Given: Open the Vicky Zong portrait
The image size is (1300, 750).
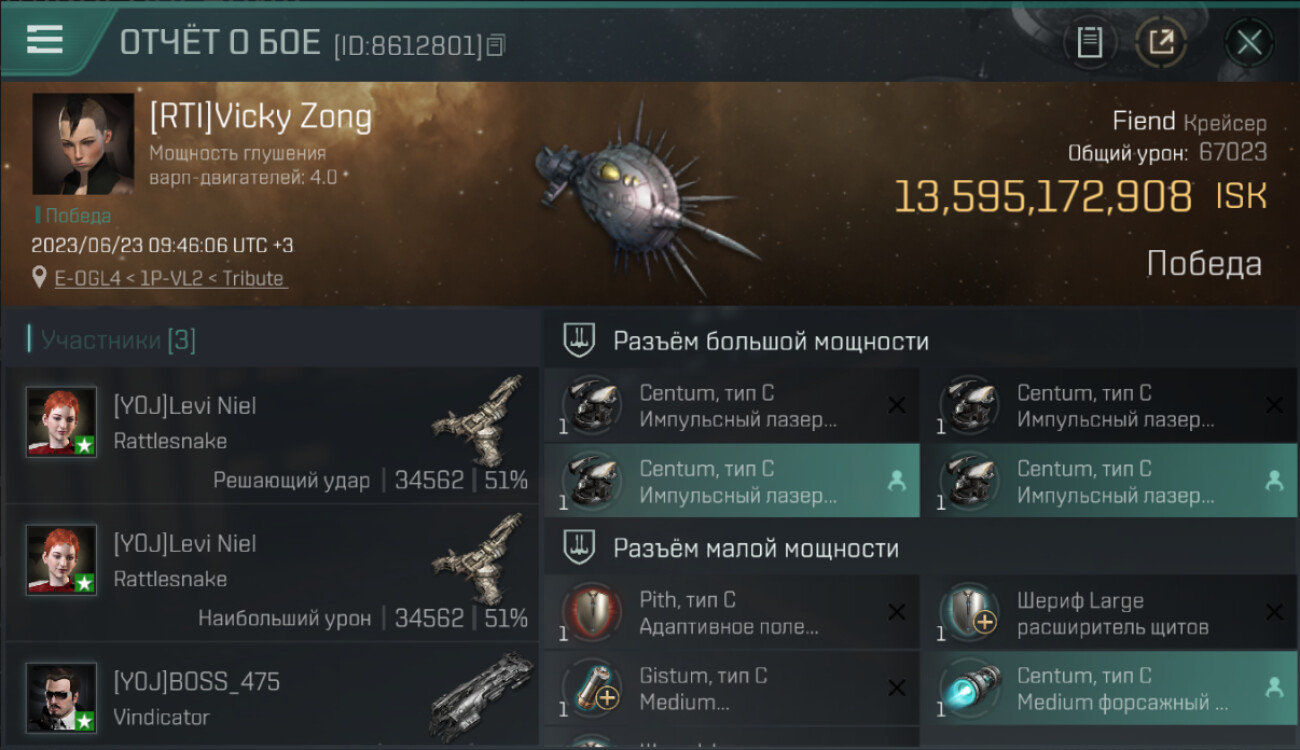Looking at the screenshot, I should 83,144.
